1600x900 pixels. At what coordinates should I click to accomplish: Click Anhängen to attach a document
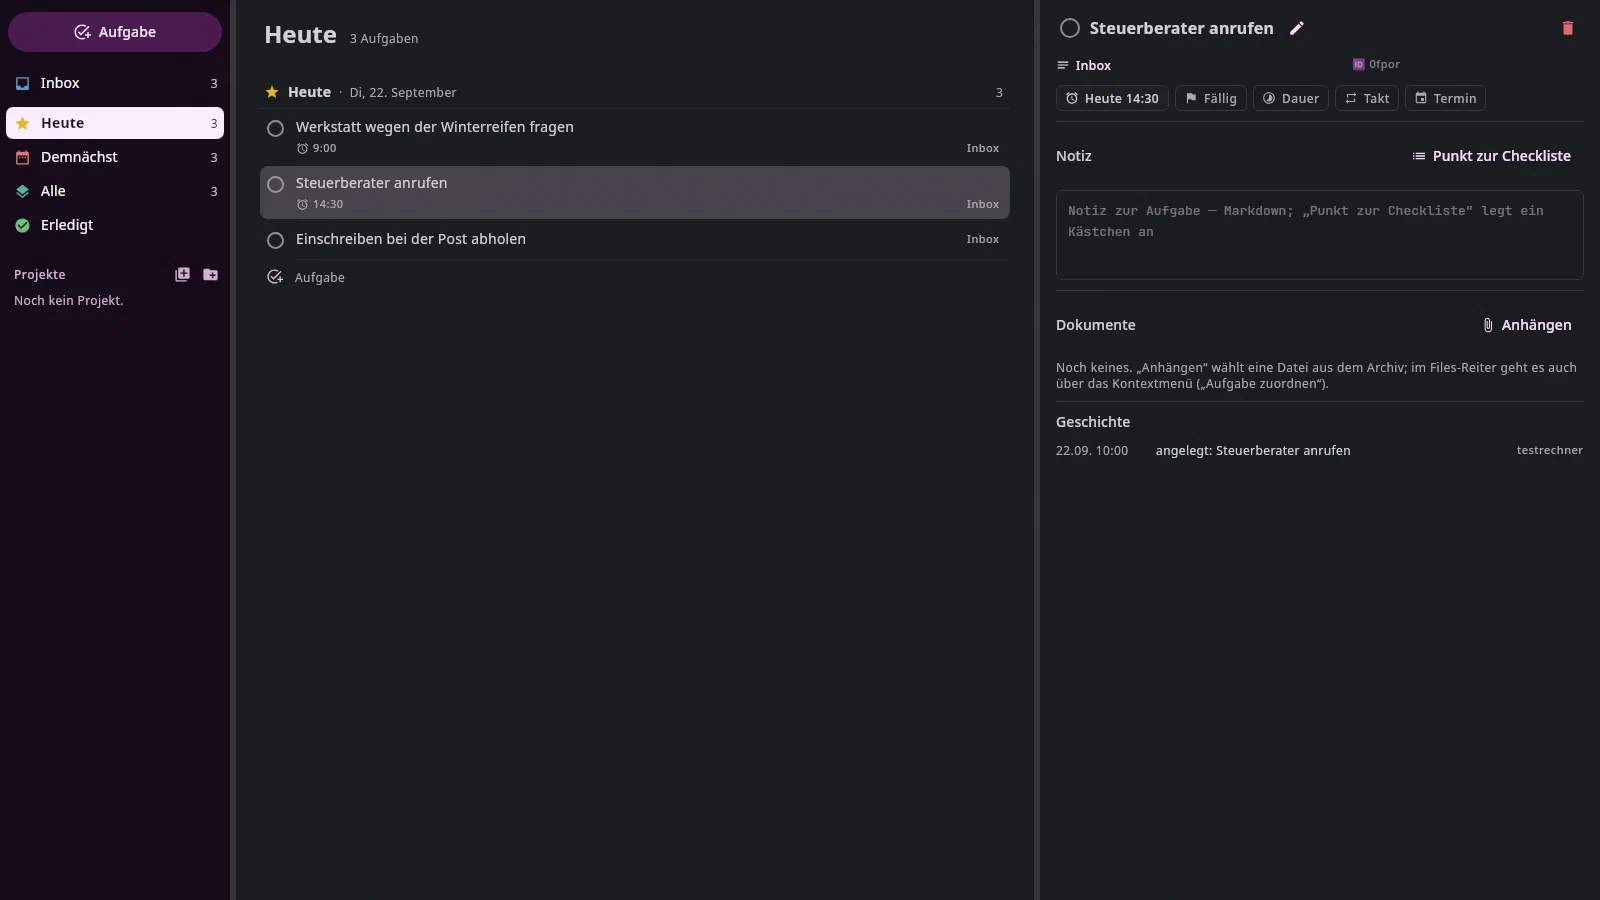(x=1526, y=325)
